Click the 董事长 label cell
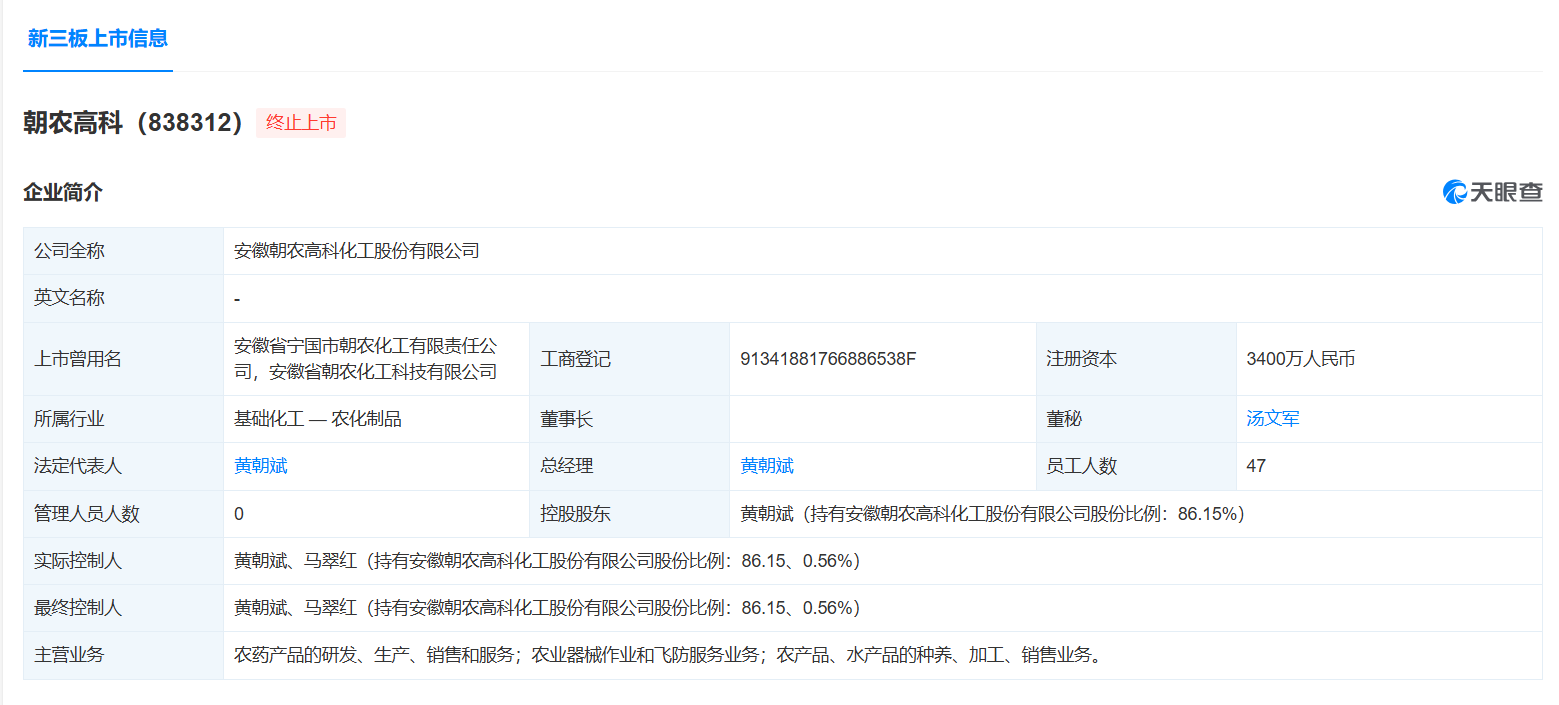The image size is (1559, 705). pos(629,419)
